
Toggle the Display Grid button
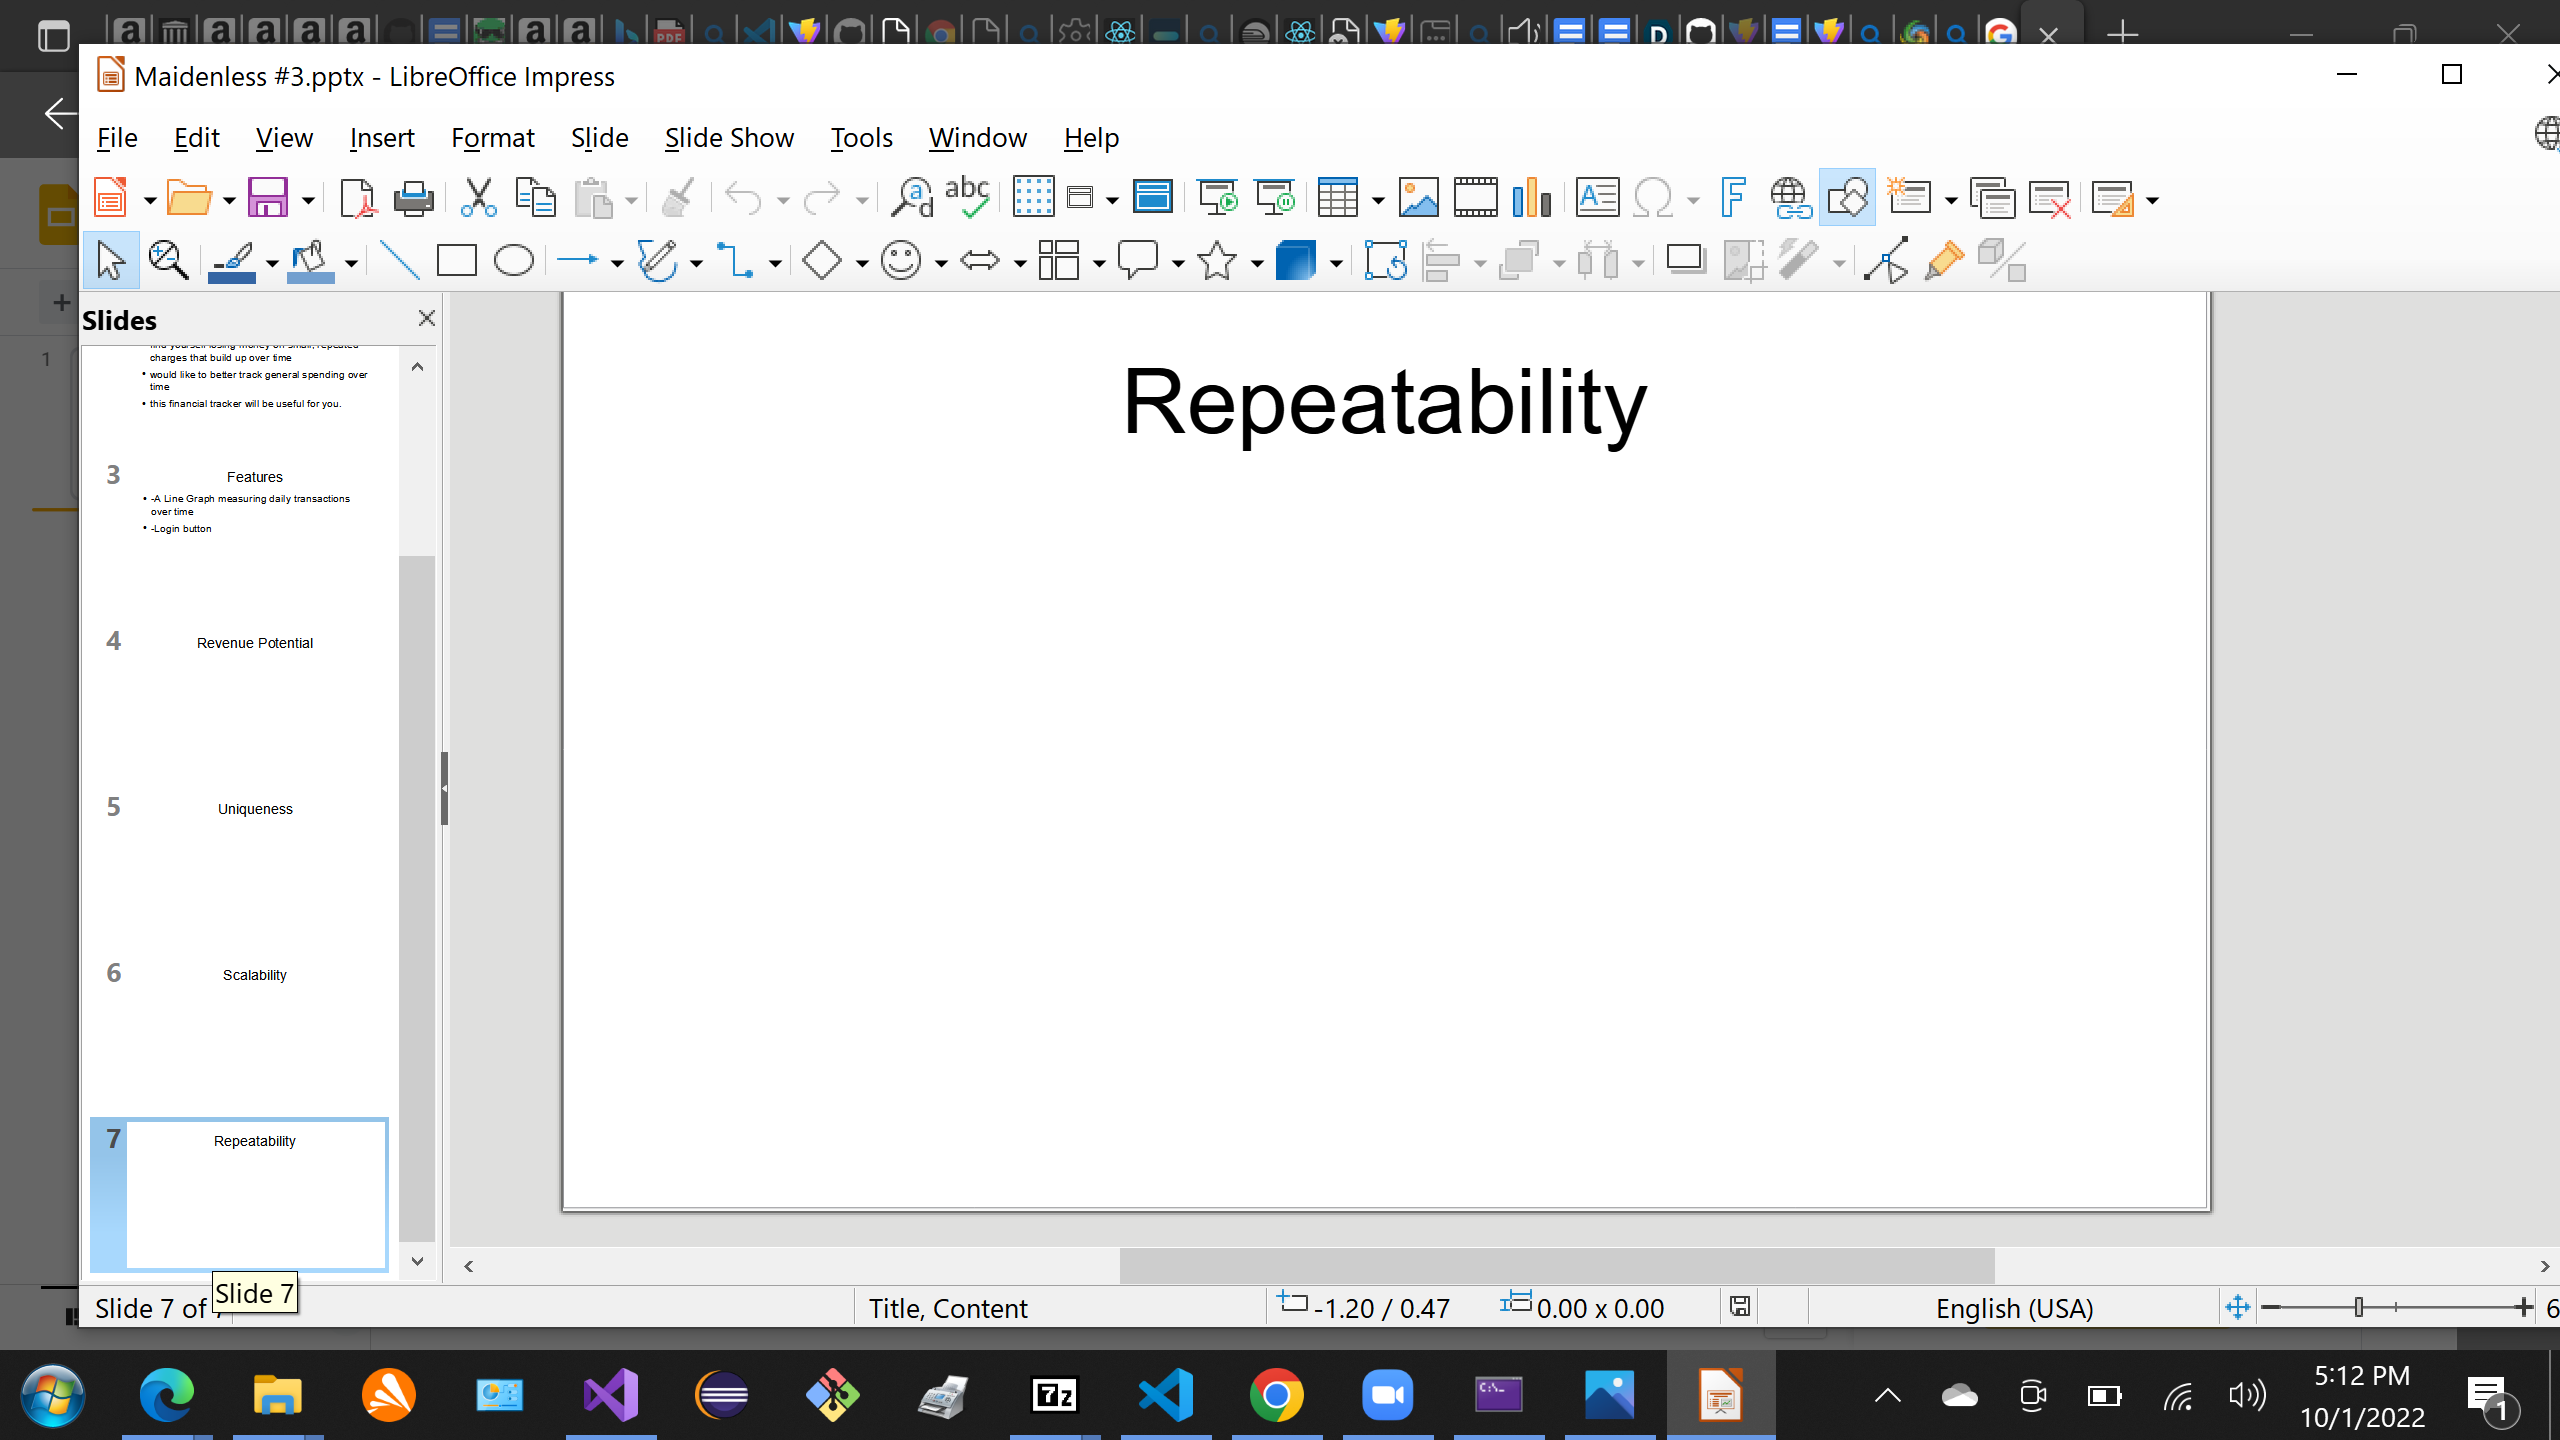coord(1033,198)
